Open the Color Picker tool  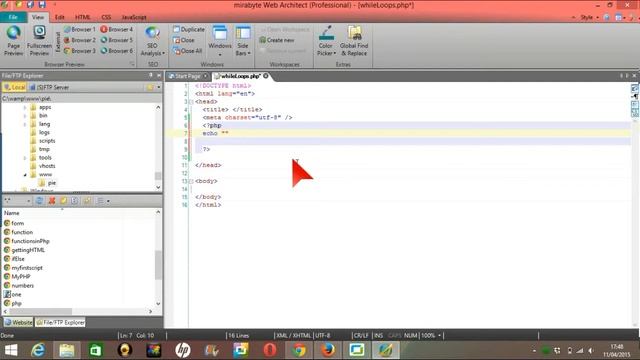(x=326, y=41)
